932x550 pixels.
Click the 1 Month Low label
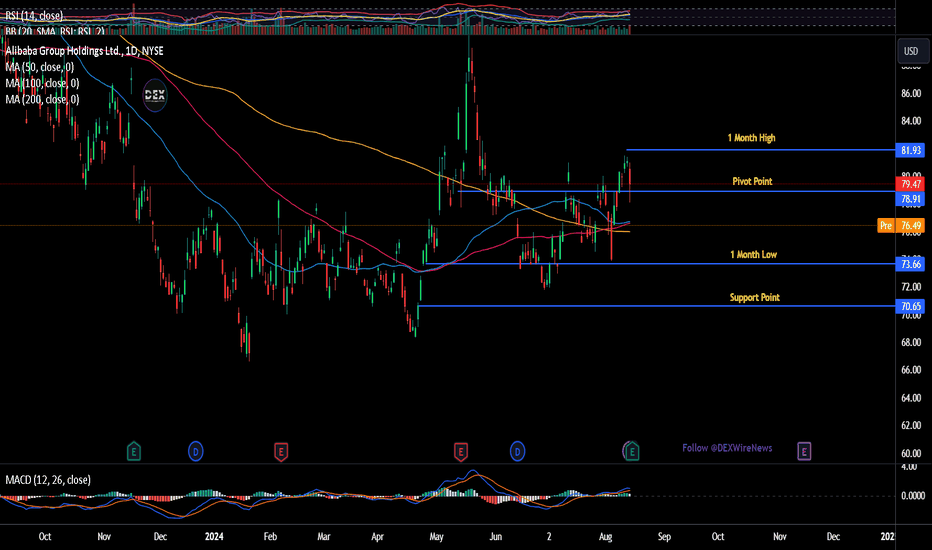[x=753, y=254]
